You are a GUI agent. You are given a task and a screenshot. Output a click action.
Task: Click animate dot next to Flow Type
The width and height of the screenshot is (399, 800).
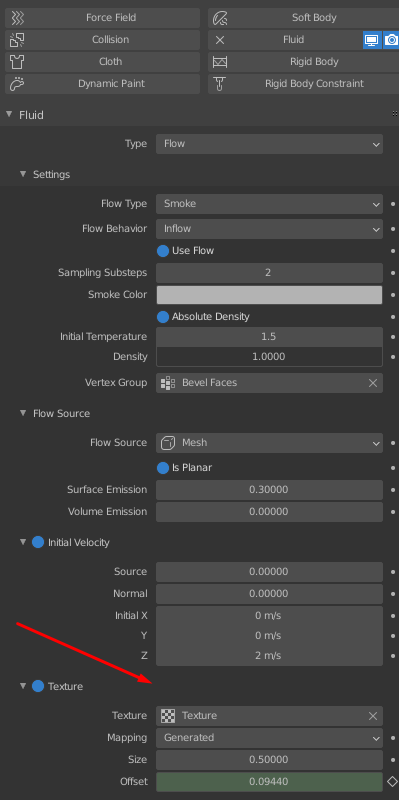(x=392, y=204)
